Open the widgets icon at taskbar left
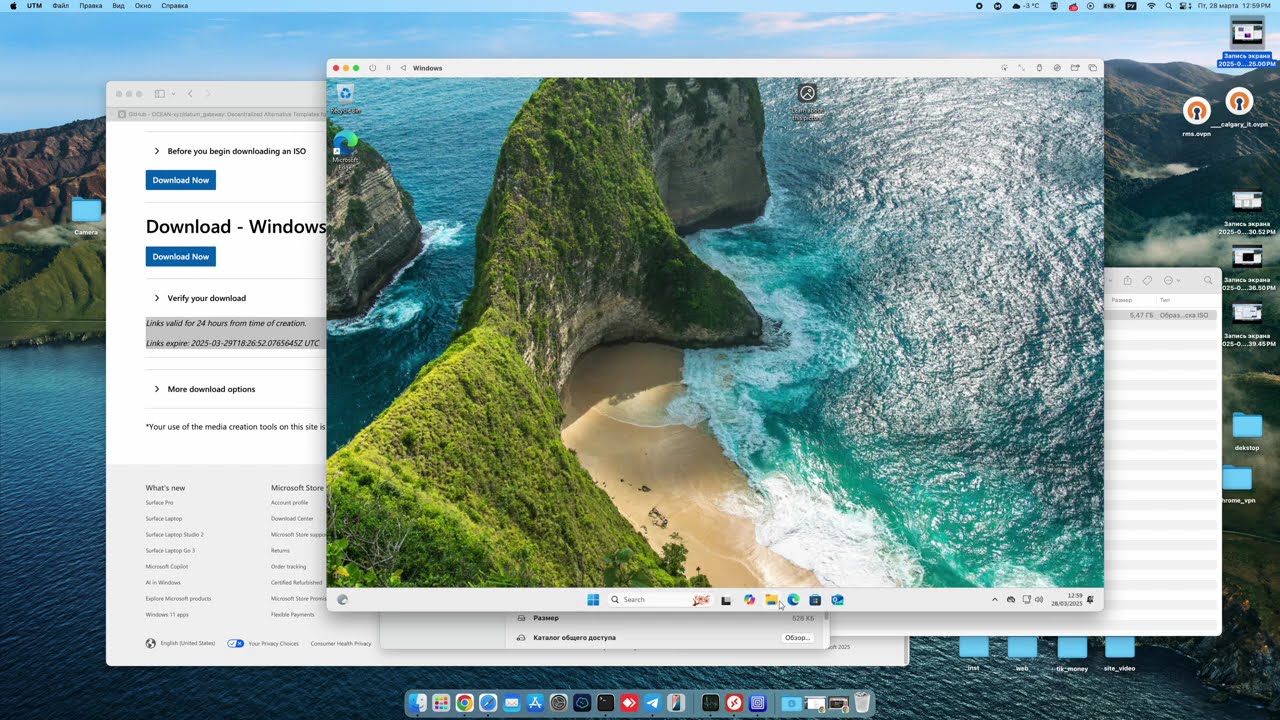 (x=343, y=600)
